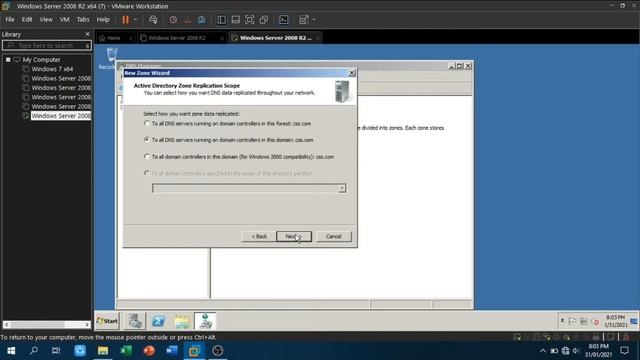The height and width of the screenshot is (360, 640).
Task: Open Word from host taskbar
Action: (172, 351)
